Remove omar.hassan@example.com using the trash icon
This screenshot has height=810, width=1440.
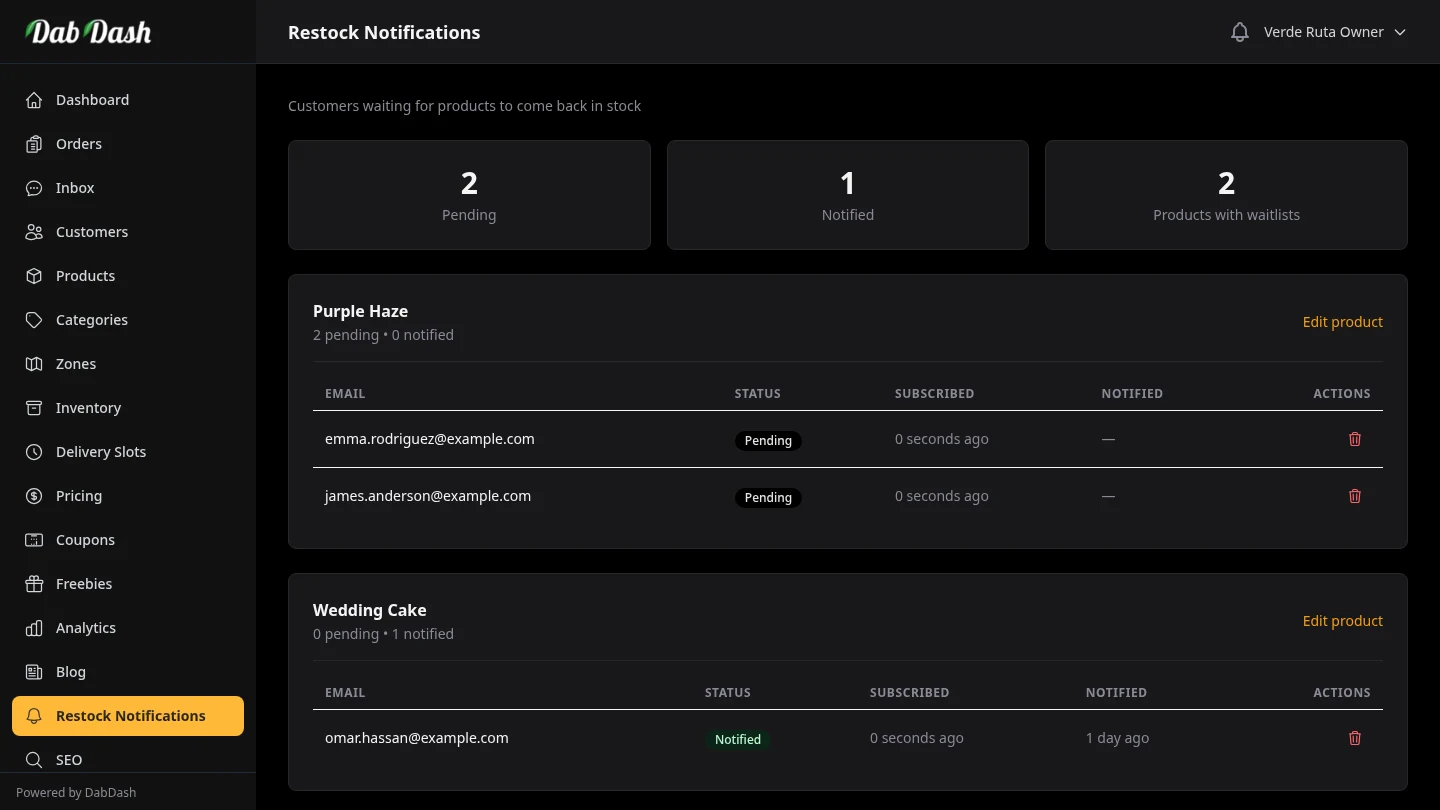(1355, 738)
